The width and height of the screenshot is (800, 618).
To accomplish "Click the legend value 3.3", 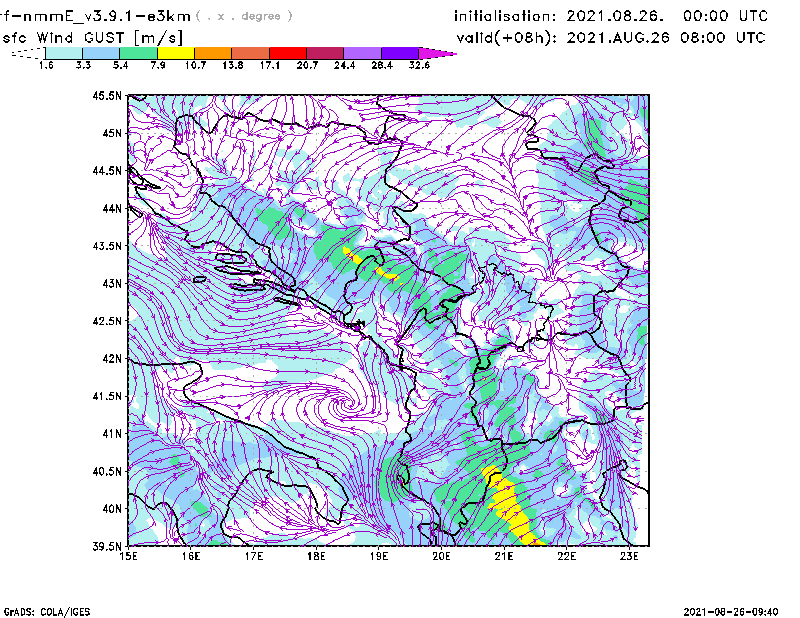I will pos(83,65).
